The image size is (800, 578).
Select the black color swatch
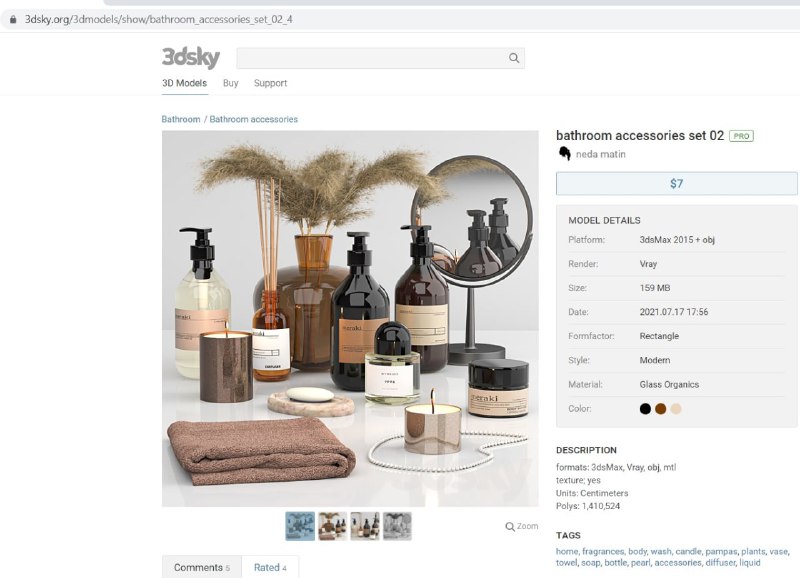click(645, 409)
